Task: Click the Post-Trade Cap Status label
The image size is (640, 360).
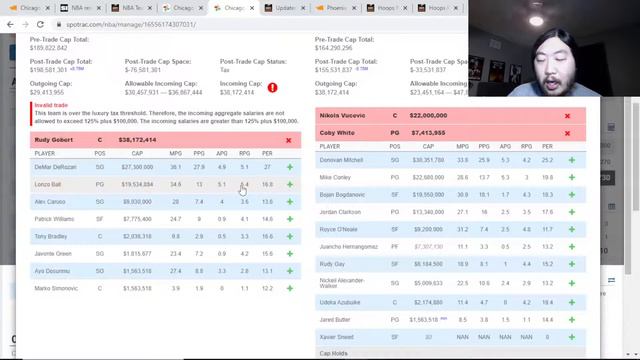Action: 253,62
